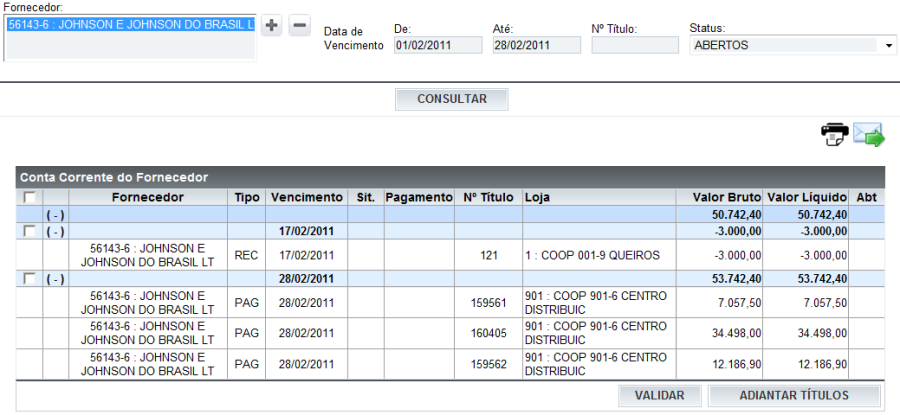Click the Valor Bruto column header
The image size is (900, 415).
point(719,197)
